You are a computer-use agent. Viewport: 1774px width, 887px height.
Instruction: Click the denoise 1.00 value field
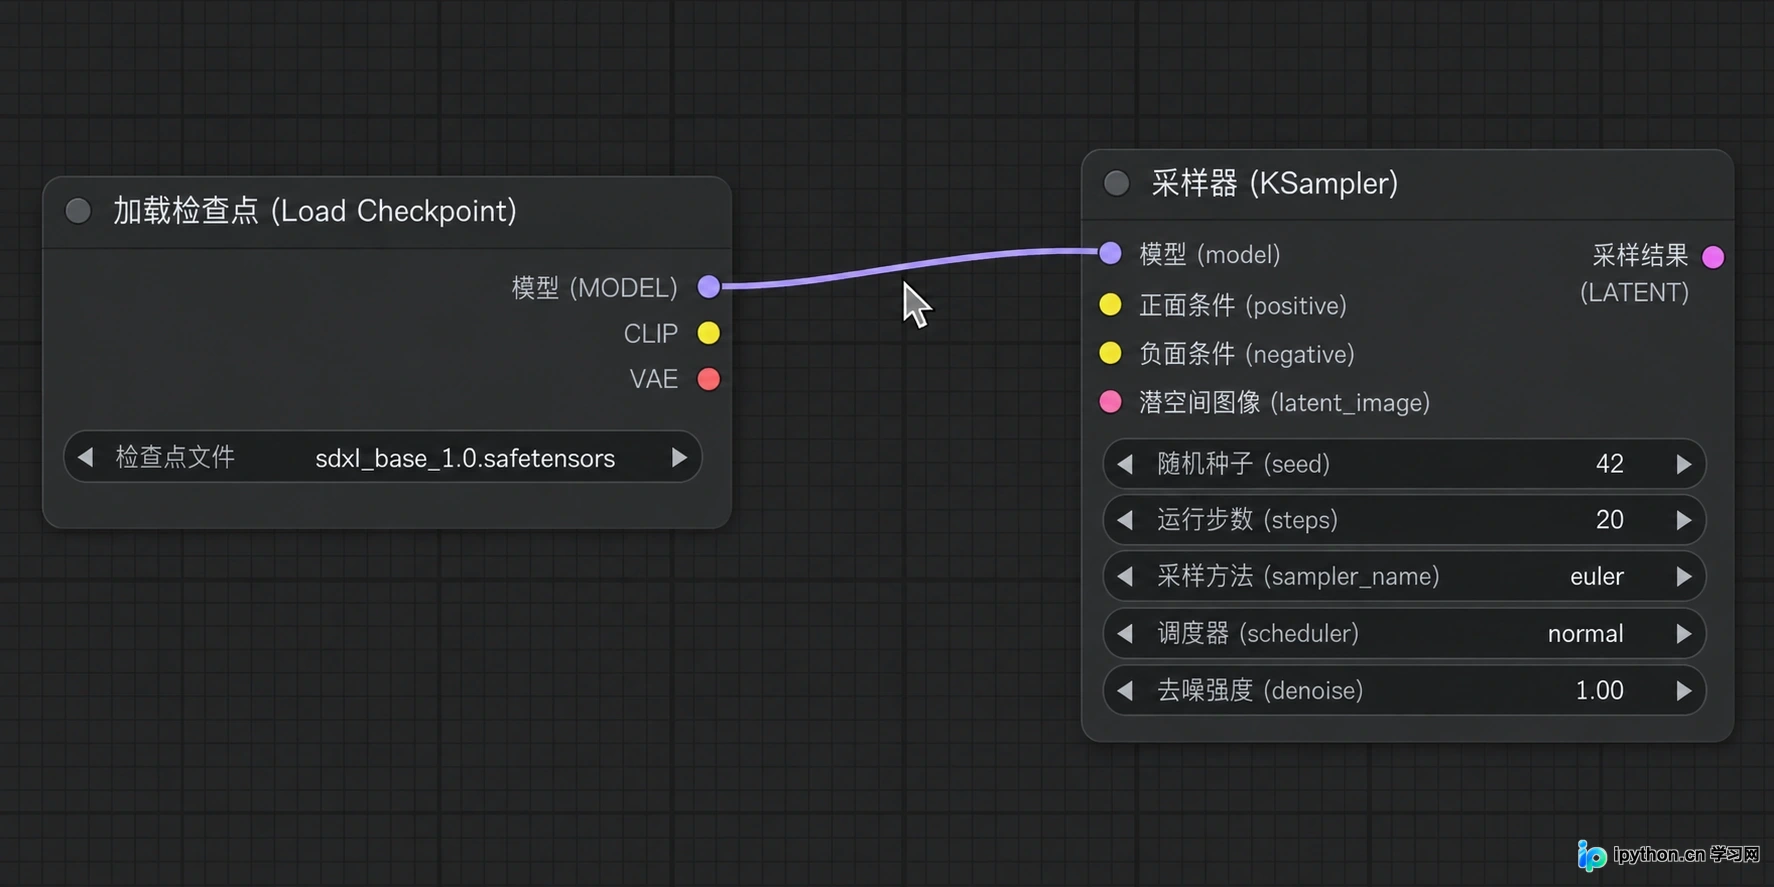(x=1405, y=690)
